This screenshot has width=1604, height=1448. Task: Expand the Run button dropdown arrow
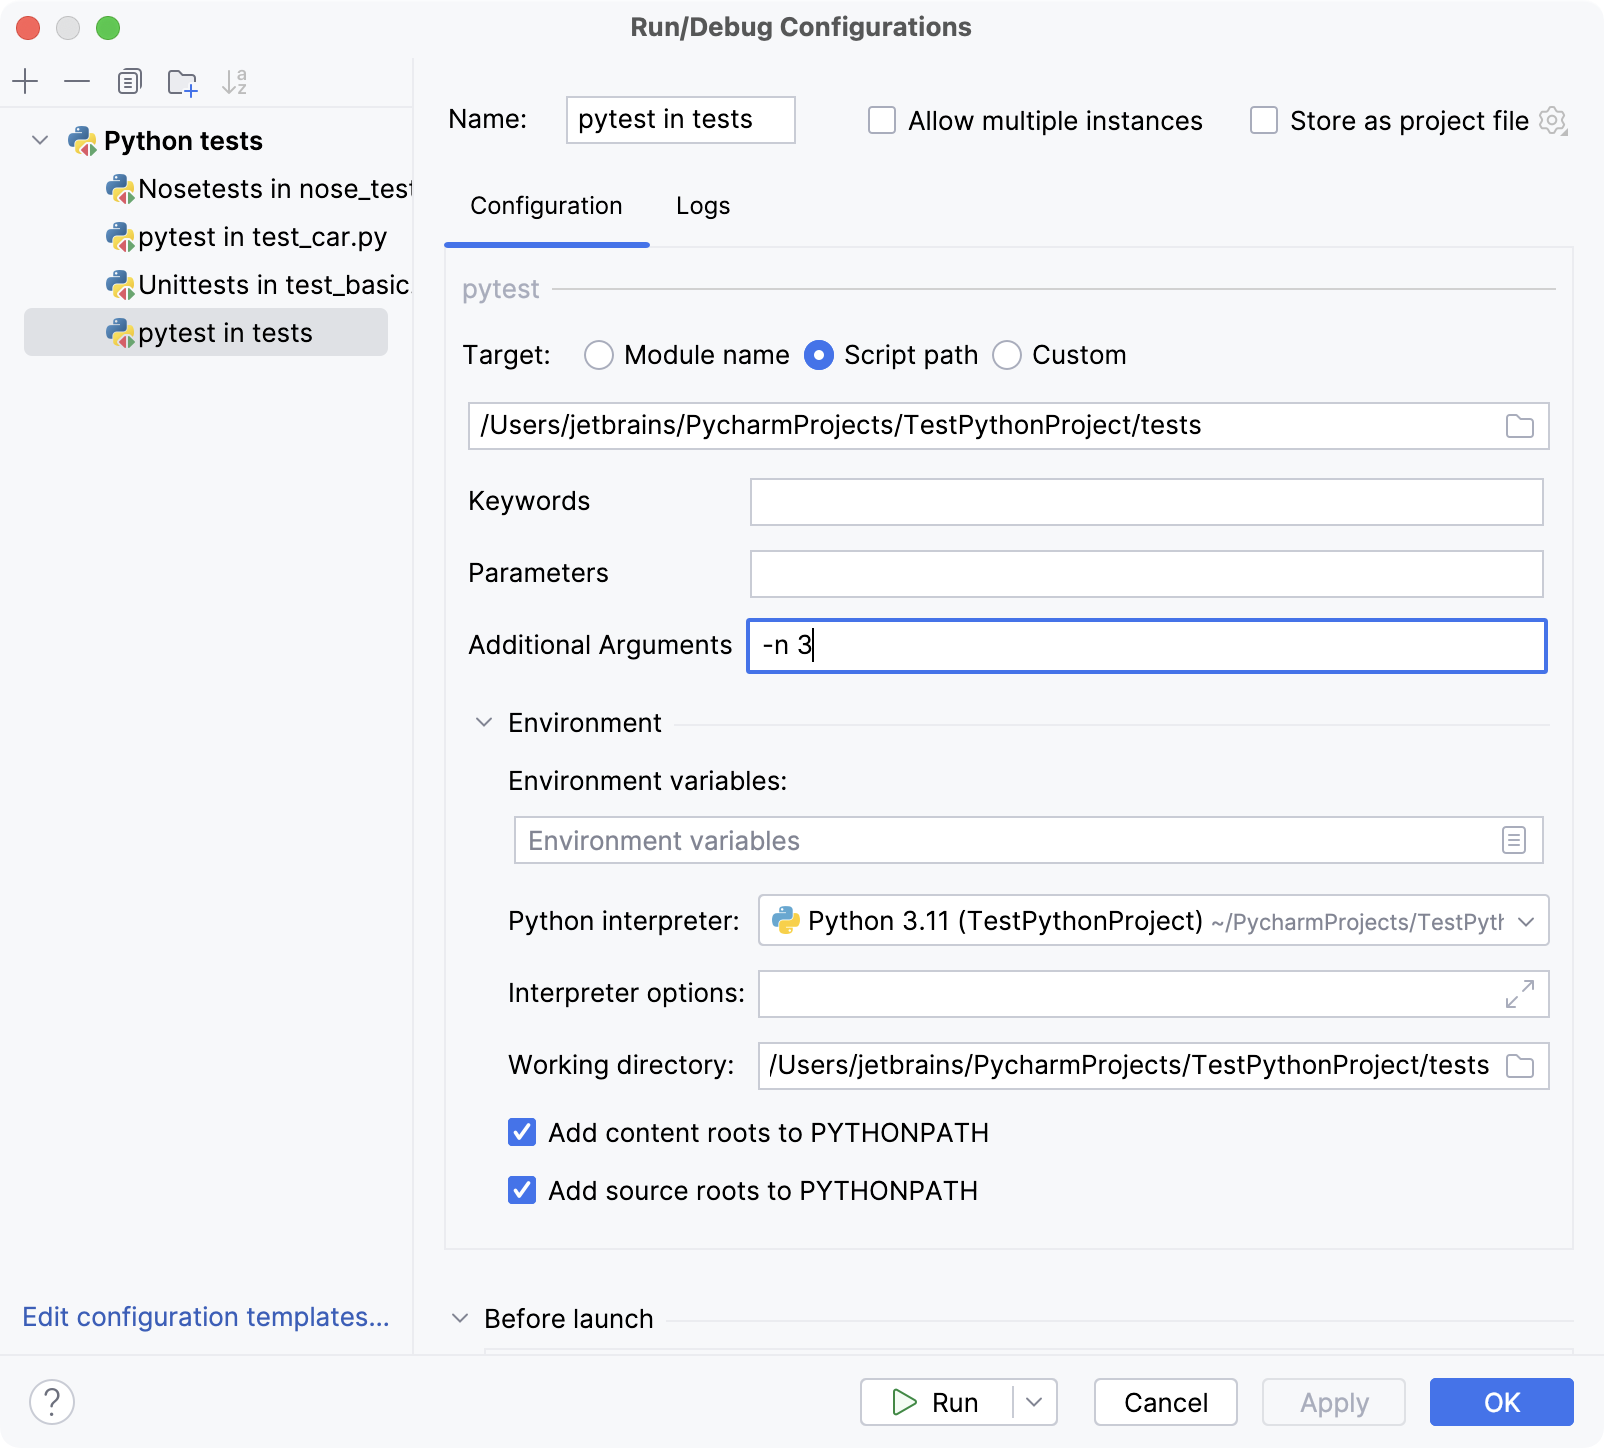1032,1402
